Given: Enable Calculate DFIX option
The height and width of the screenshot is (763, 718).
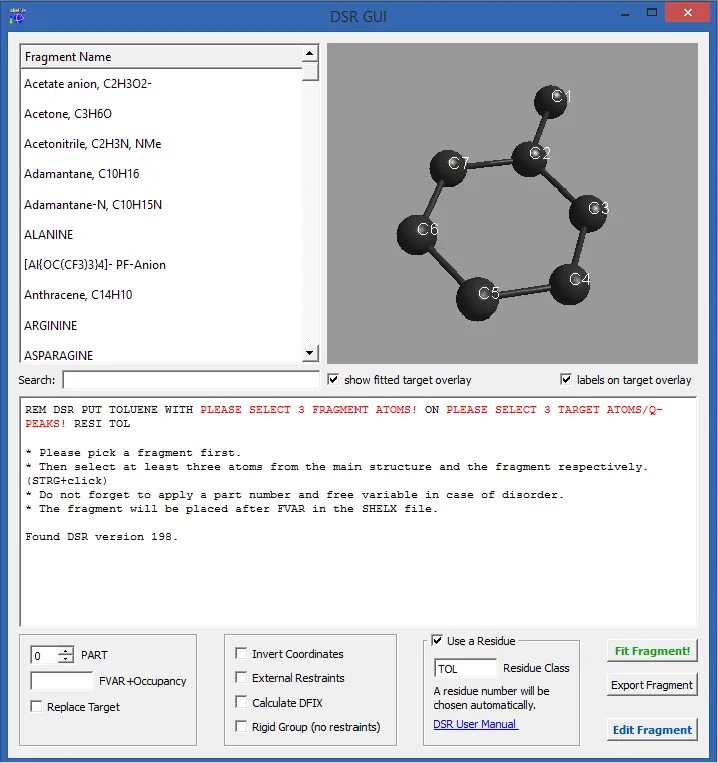Looking at the screenshot, I should (x=241, y=702).
